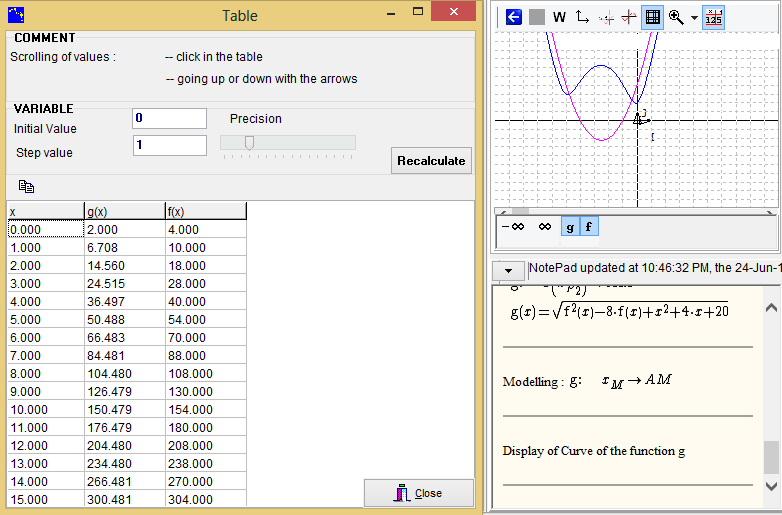
Task: Click the g(x) formula in NotePad
Action: [x=619, y=311]
